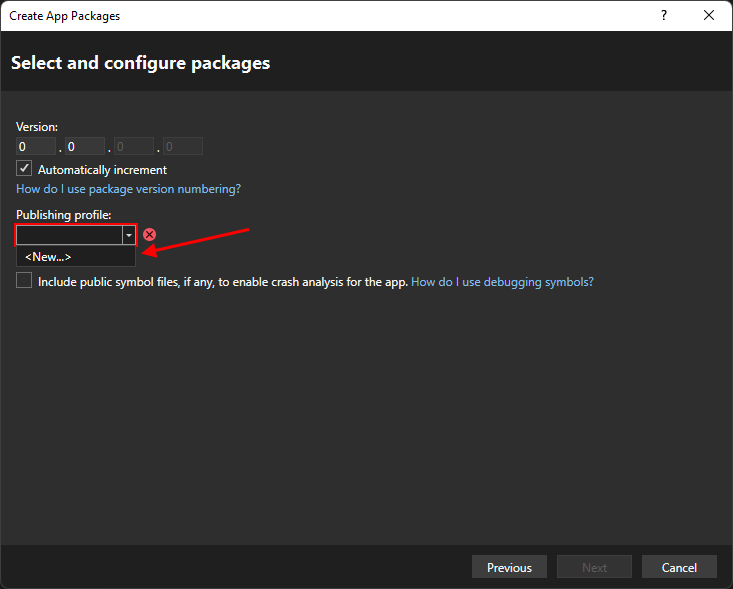This screenshot has width=733, height=589.
Task: Close the Create App Packages dialog
Action: 709,16
